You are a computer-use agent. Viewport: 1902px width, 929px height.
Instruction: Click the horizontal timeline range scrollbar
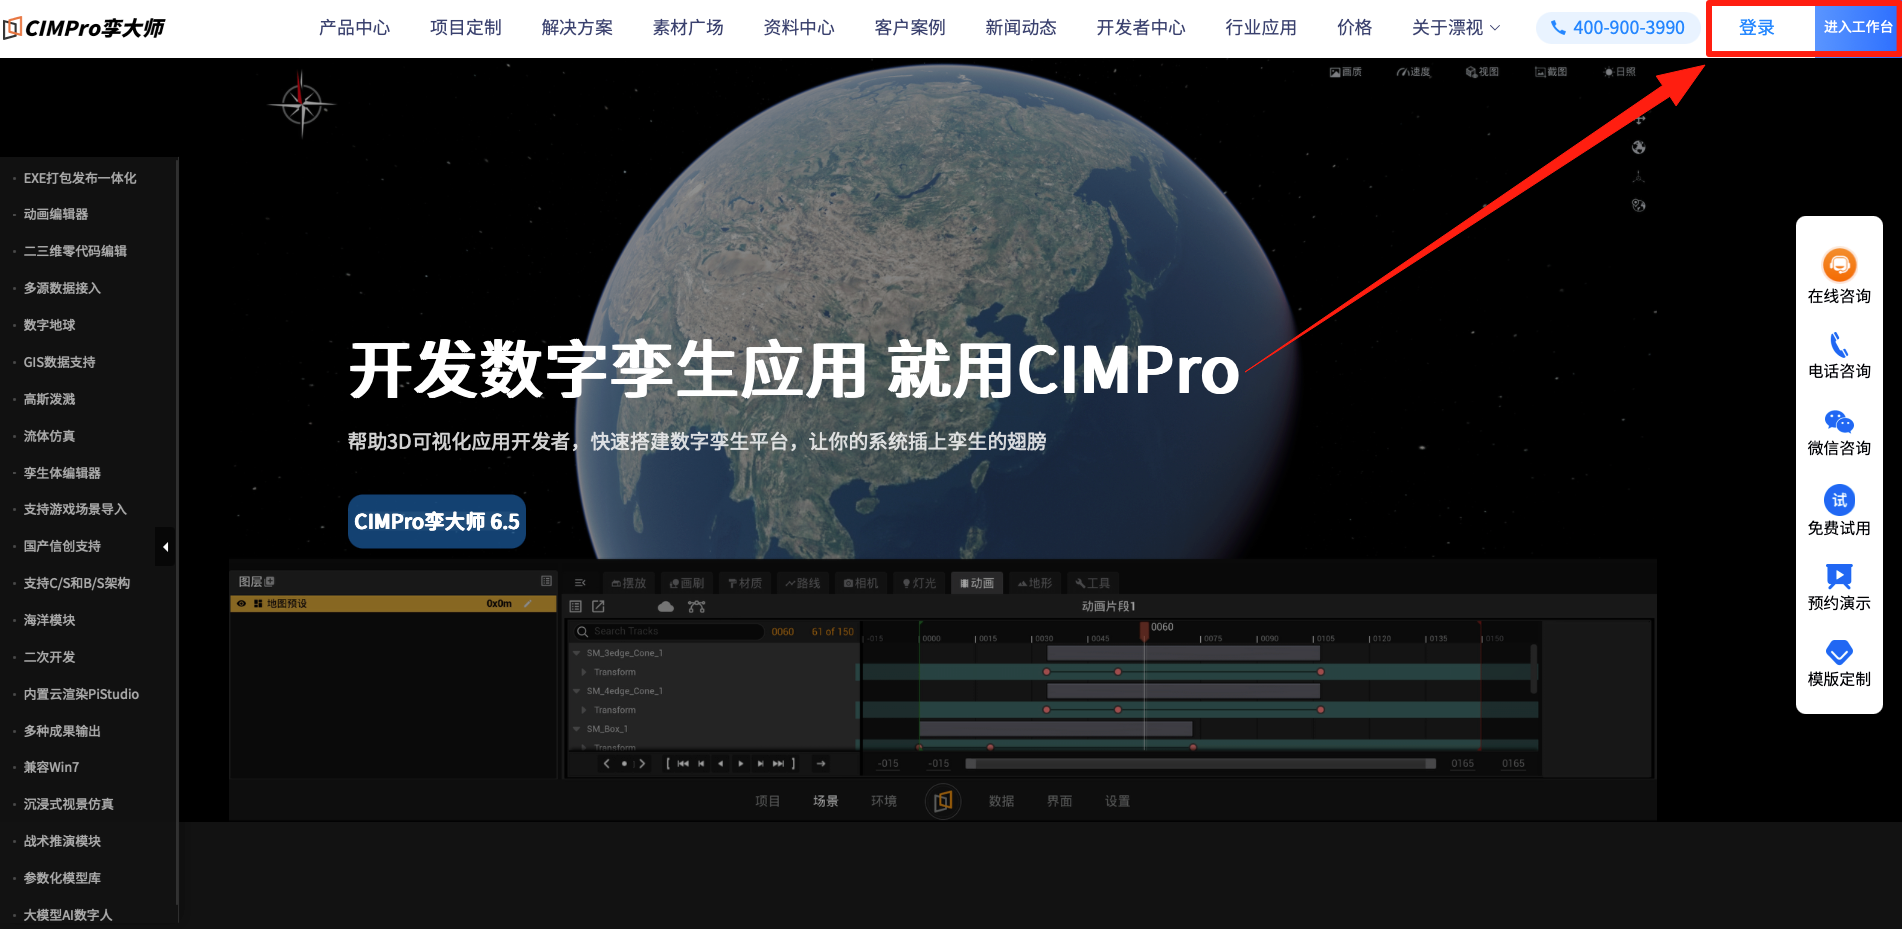point(1201,763)
